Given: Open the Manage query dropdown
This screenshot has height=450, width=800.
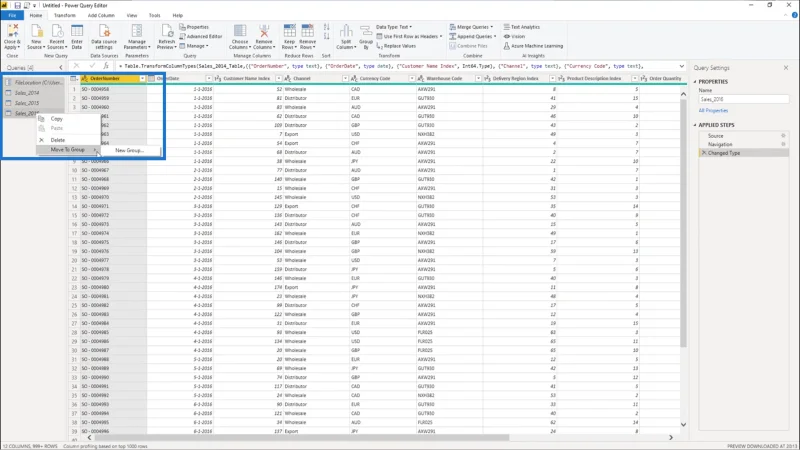Looking at the screenshot, I should (194, 46).
